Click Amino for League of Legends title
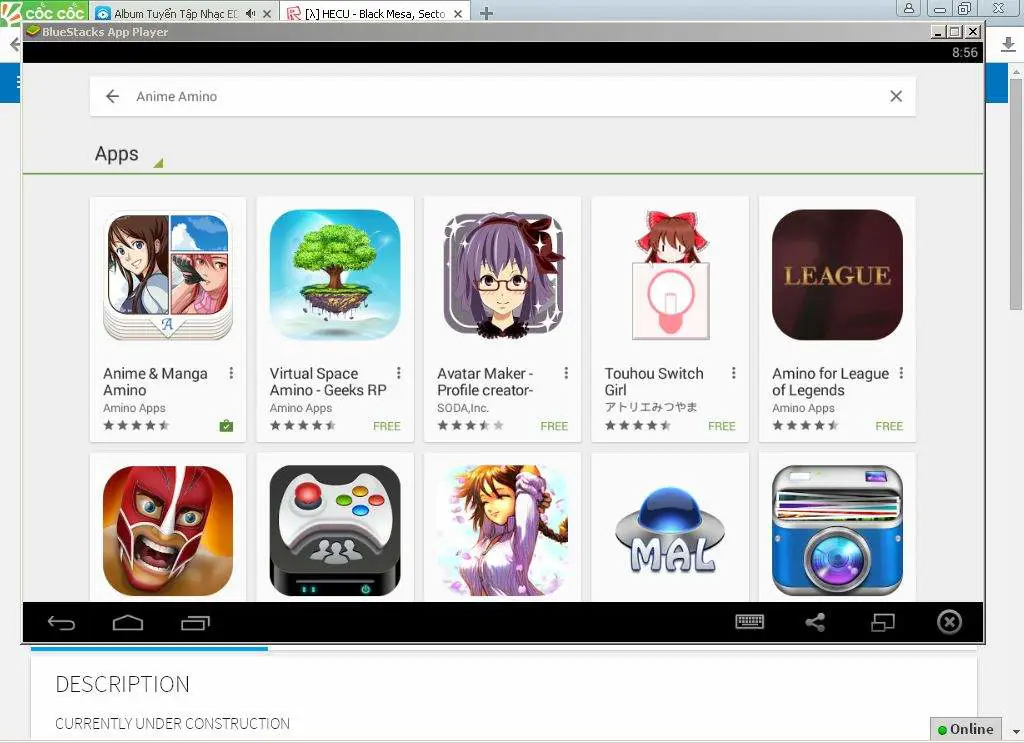Image resolution: width=1024 pixels, height=743 pixels. point(830,381)
